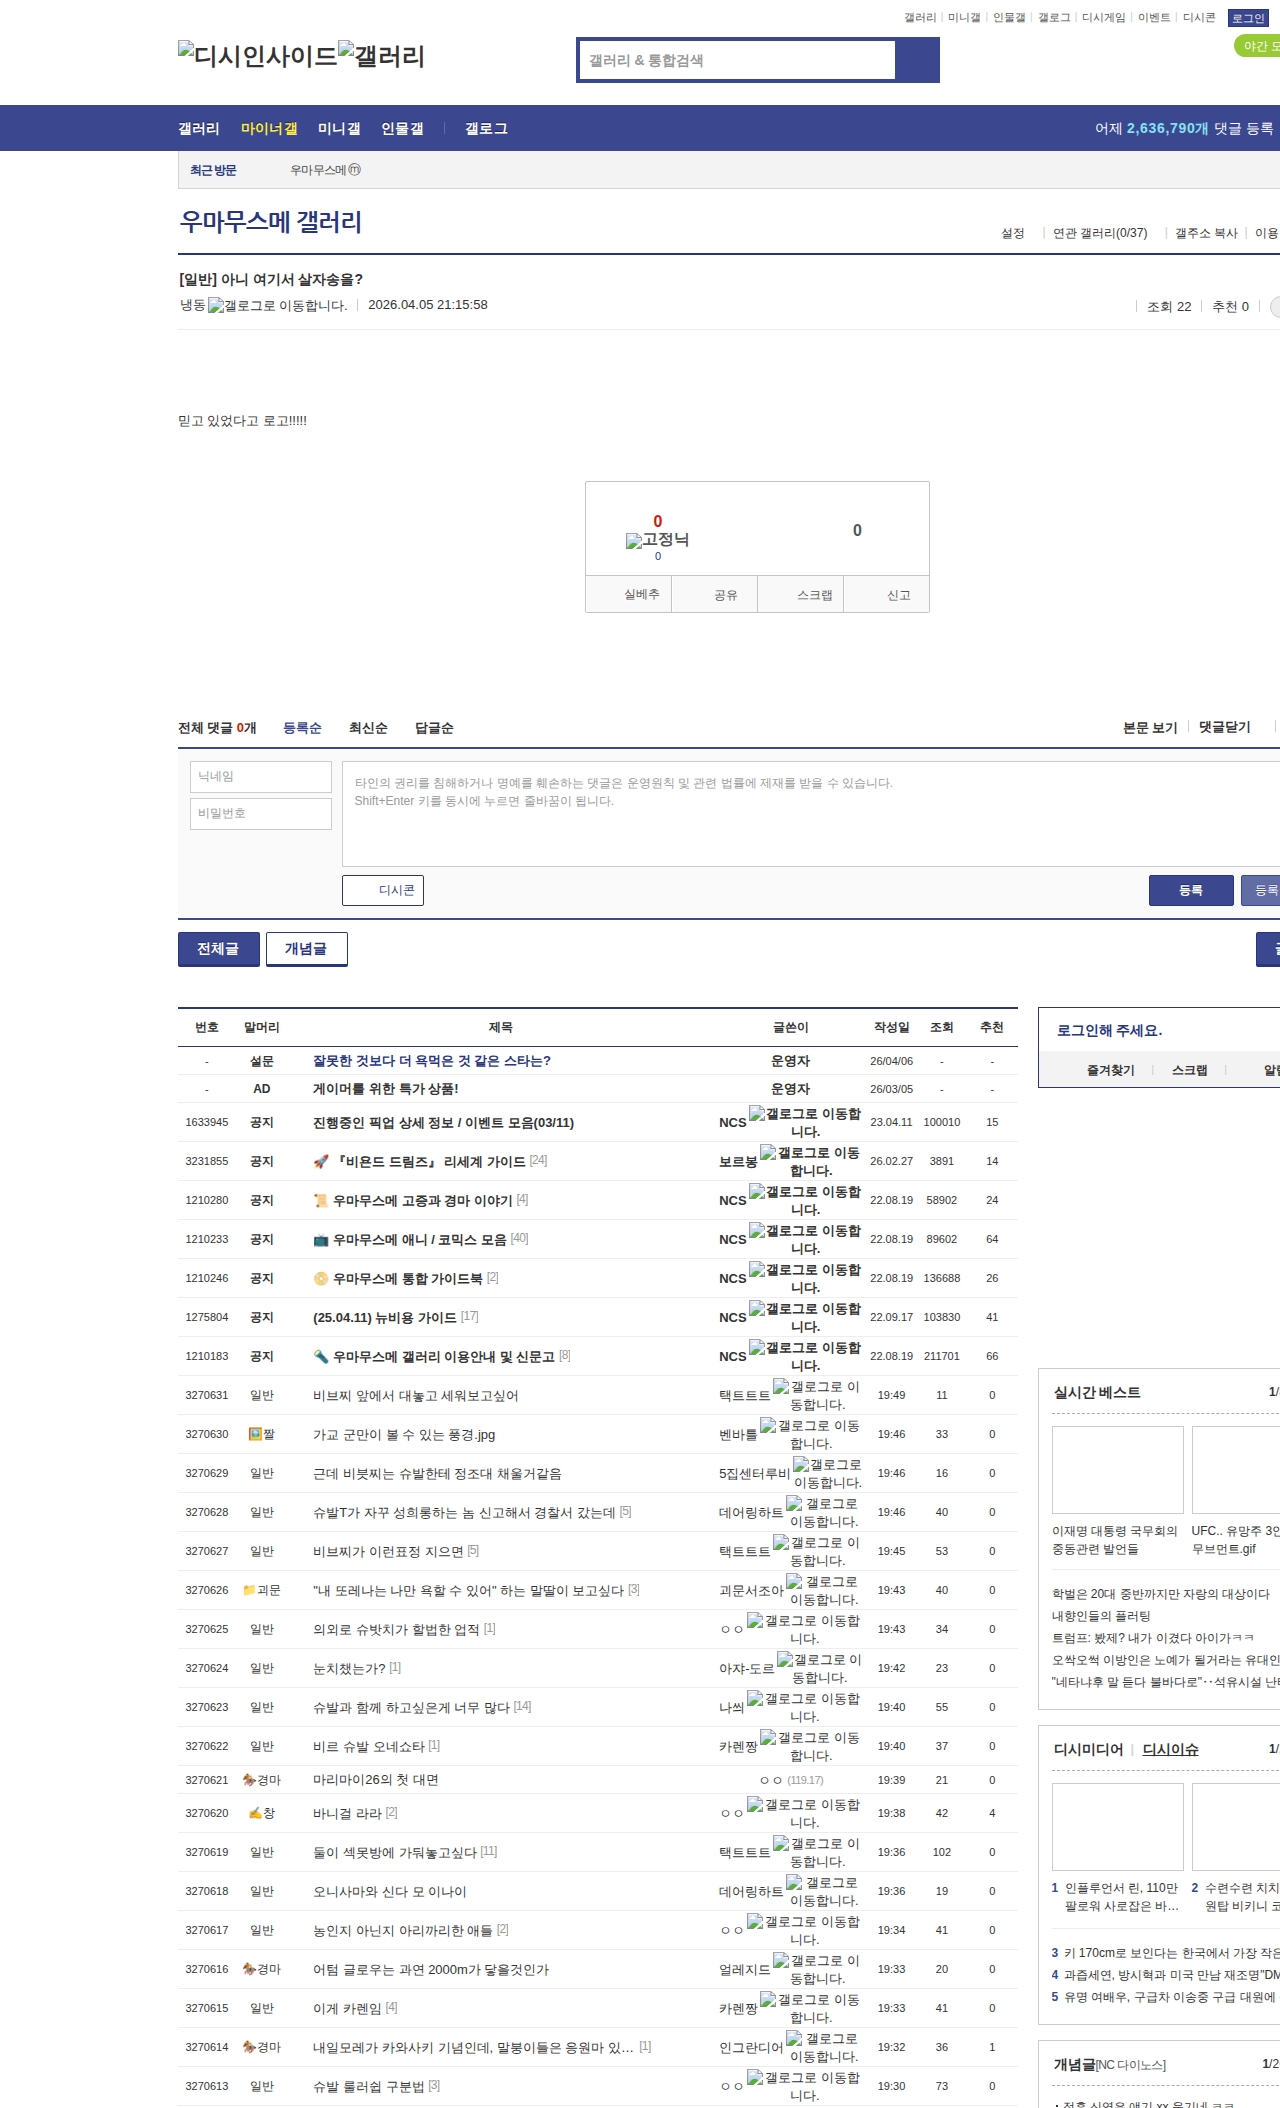Open the TV icon 애니 / 코믹스 모음 notice
This screenshot has width=1280, height=2108.
(419, 1239)
